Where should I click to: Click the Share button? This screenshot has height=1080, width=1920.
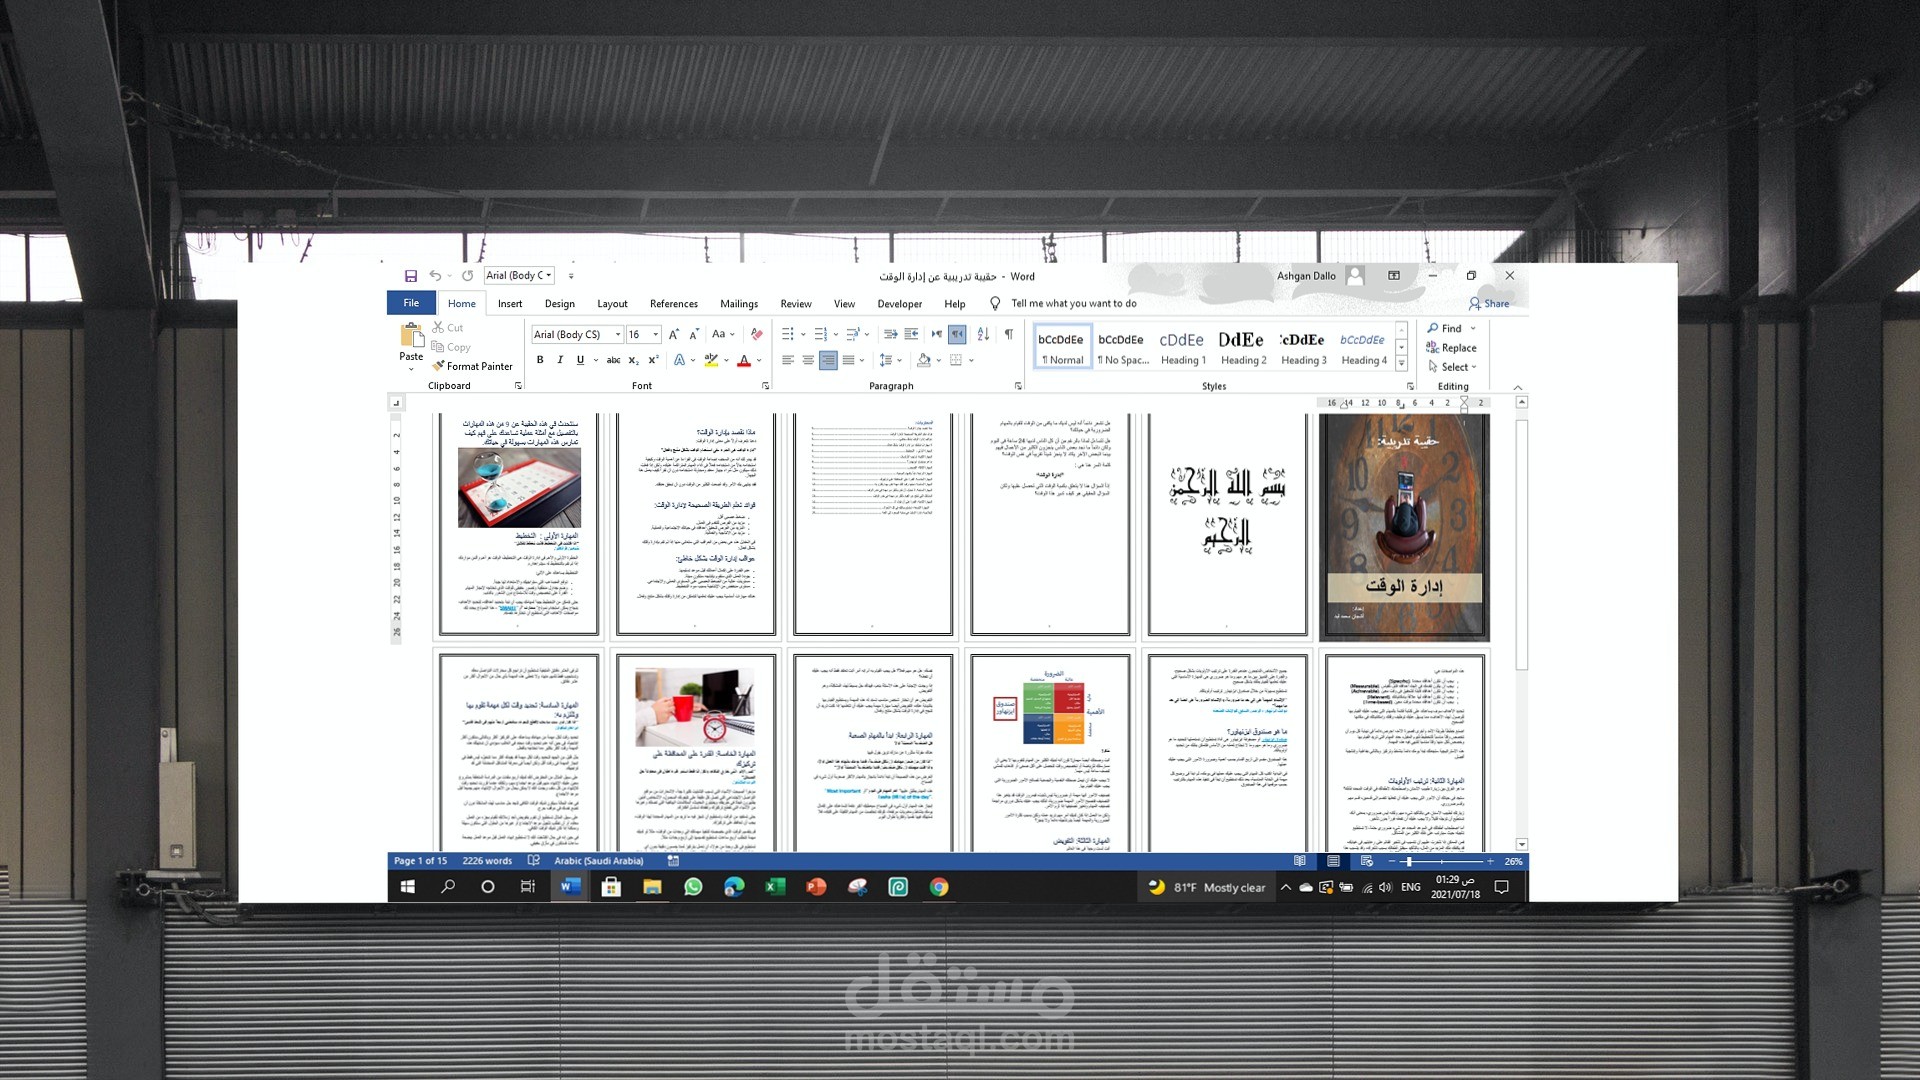click(1489, 304)
